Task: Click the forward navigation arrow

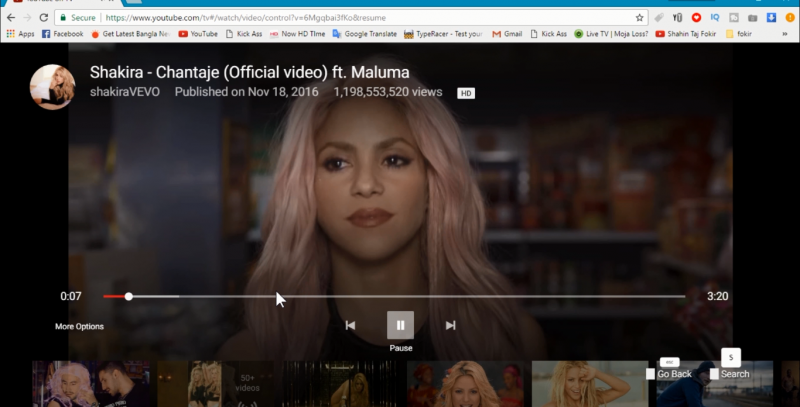Action: 27,17
